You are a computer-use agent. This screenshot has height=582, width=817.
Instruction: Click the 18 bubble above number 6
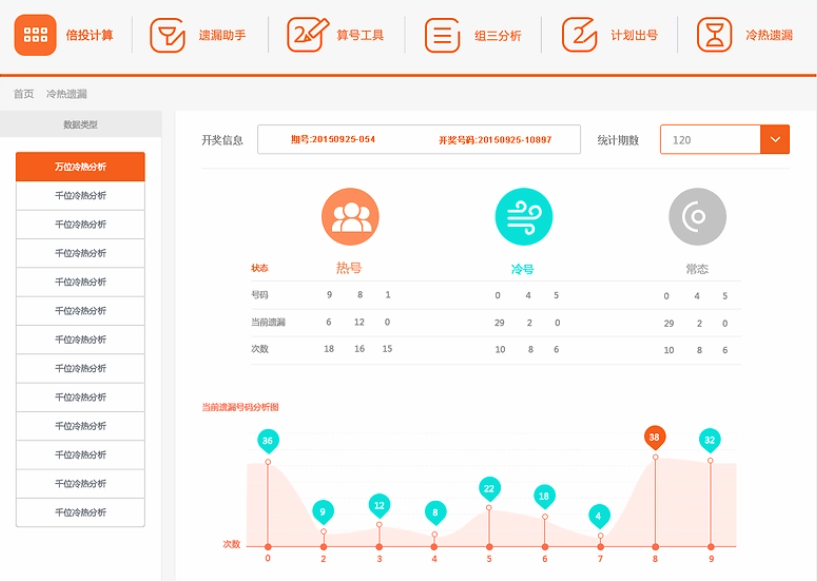pos(544,497)
